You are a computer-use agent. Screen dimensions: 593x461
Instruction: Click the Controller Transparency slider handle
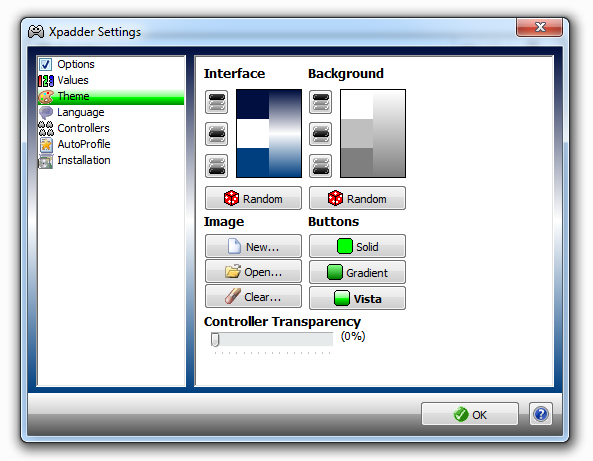[215, 339]
